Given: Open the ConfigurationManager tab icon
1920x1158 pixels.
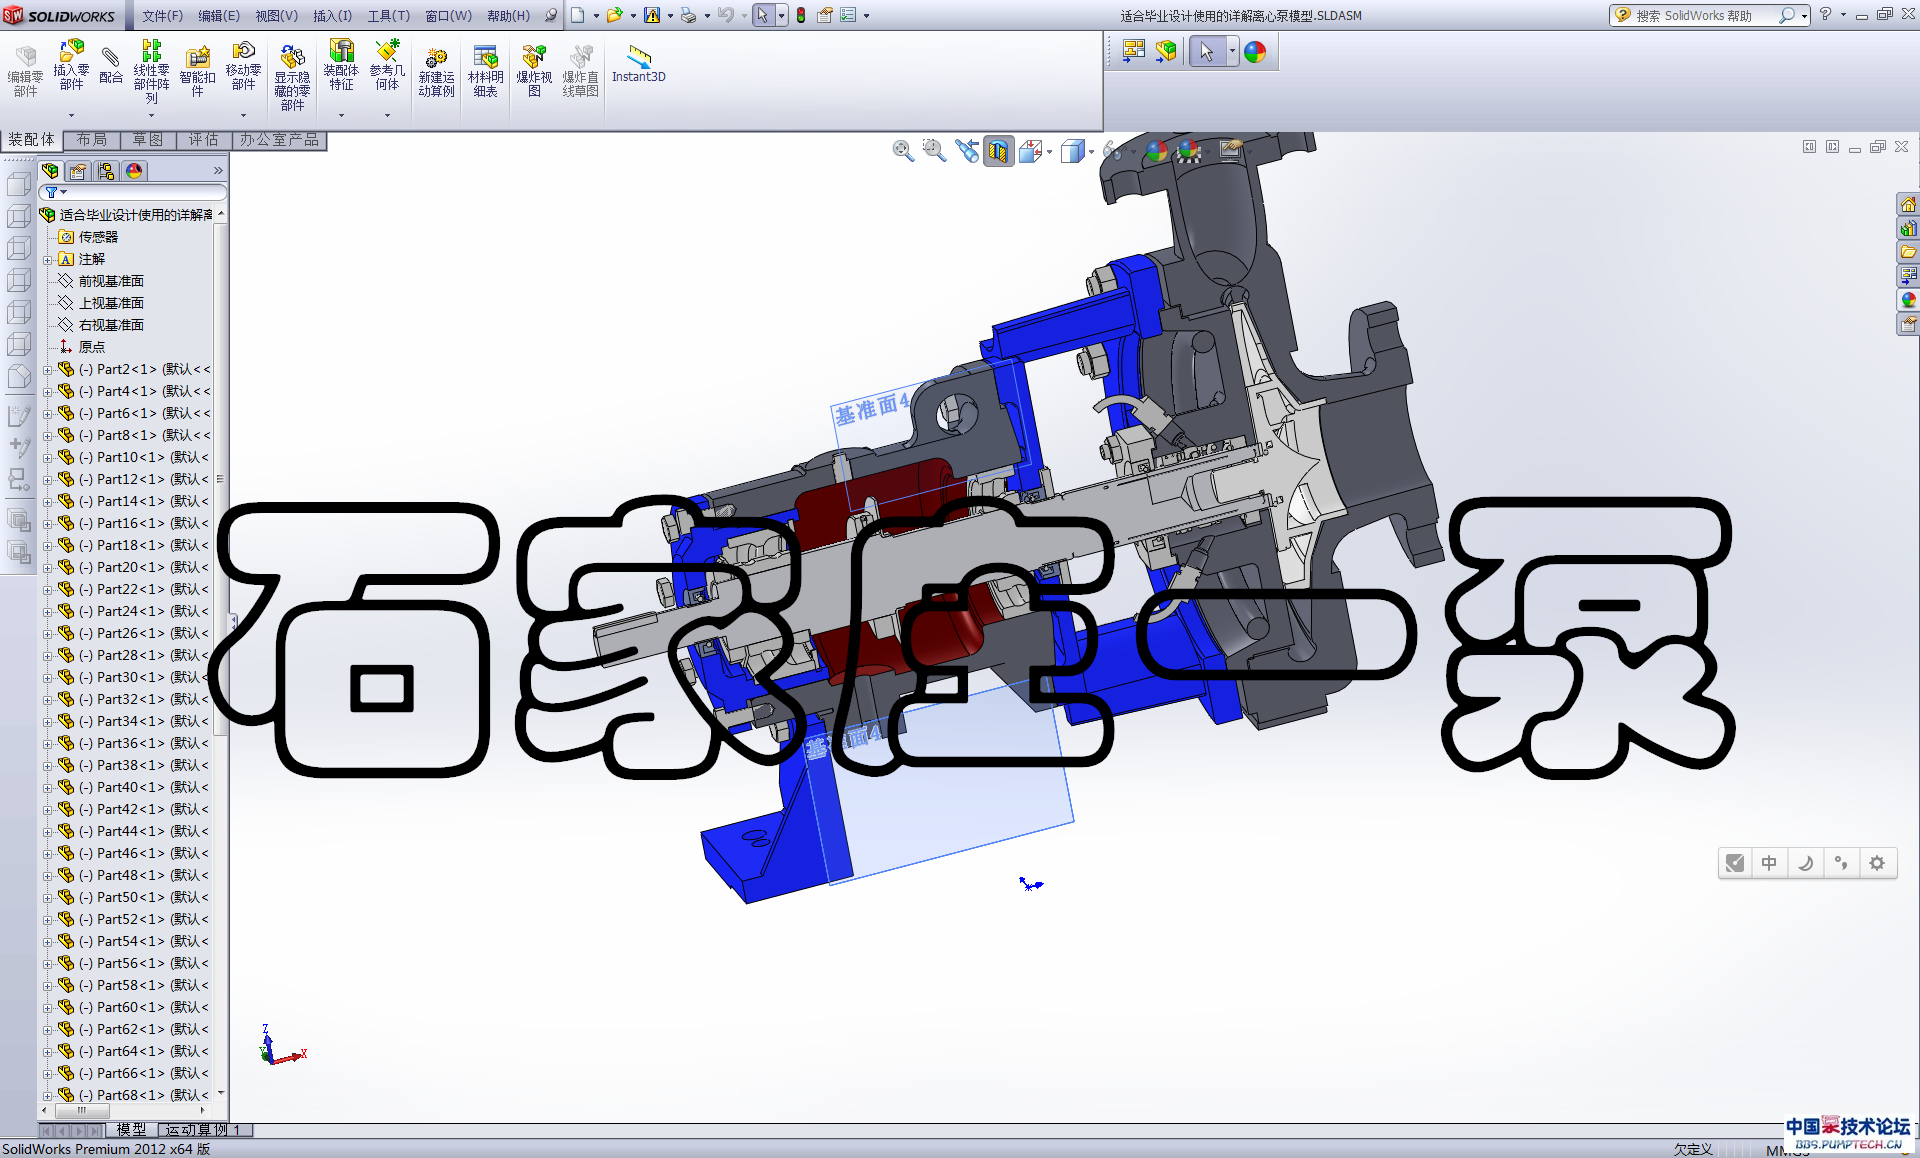Looking at the screenshot, I should click(x=106, y=171).
